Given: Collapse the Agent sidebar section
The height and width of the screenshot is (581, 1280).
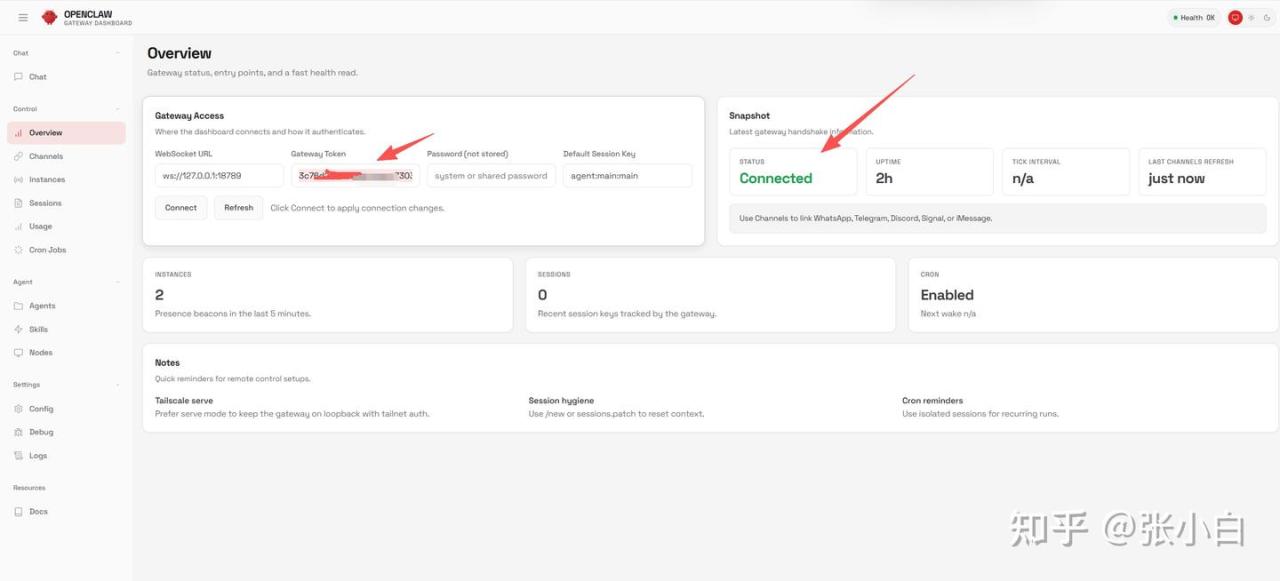Looking at the screenshot, I should (x=117, y=282).
